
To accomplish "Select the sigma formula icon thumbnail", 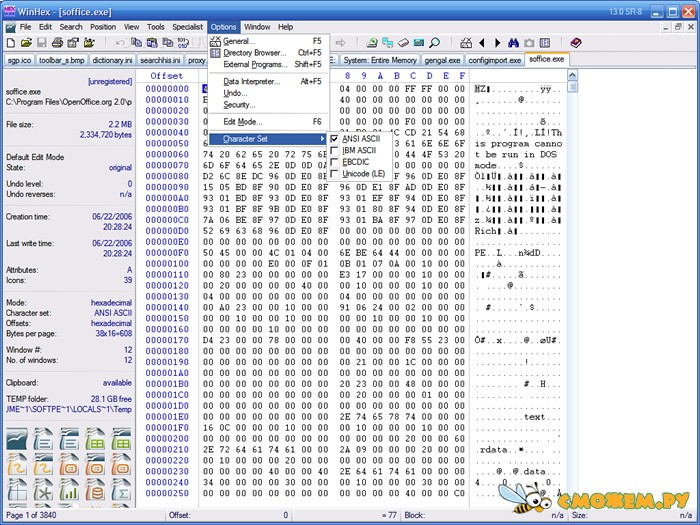I will (121, 489).
